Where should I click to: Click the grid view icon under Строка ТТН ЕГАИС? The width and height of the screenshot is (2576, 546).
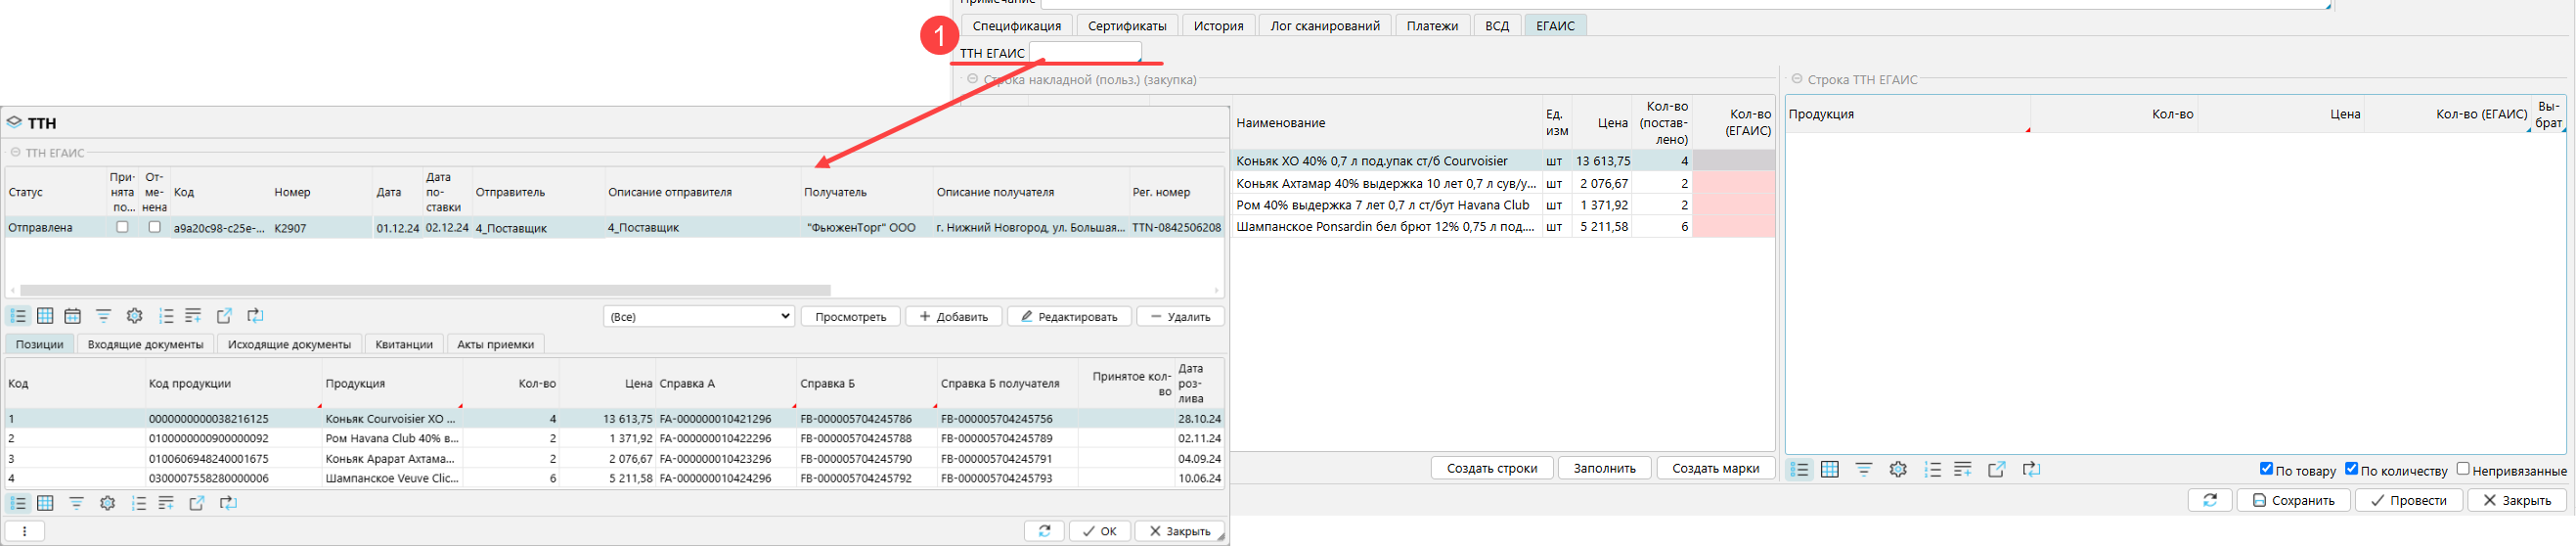tap(1829, 469)
